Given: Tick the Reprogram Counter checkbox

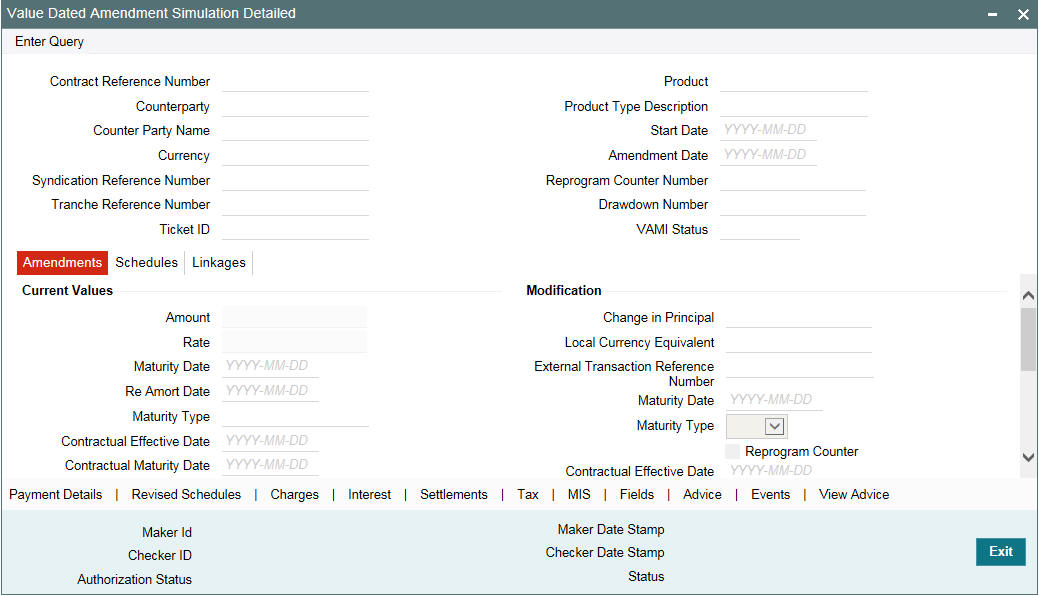Looking at the screenshot, I should pos(732,451).
